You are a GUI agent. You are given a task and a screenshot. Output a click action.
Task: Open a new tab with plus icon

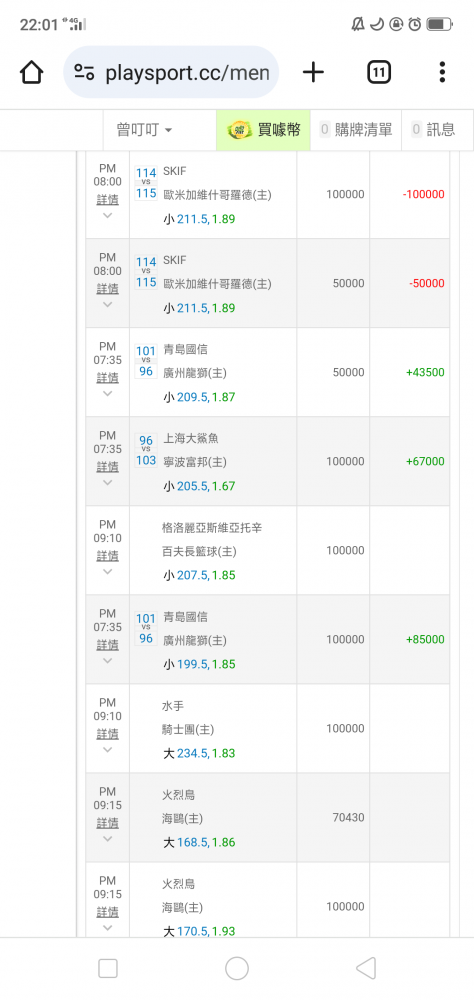pyautogui.click(x=313, y=72)
